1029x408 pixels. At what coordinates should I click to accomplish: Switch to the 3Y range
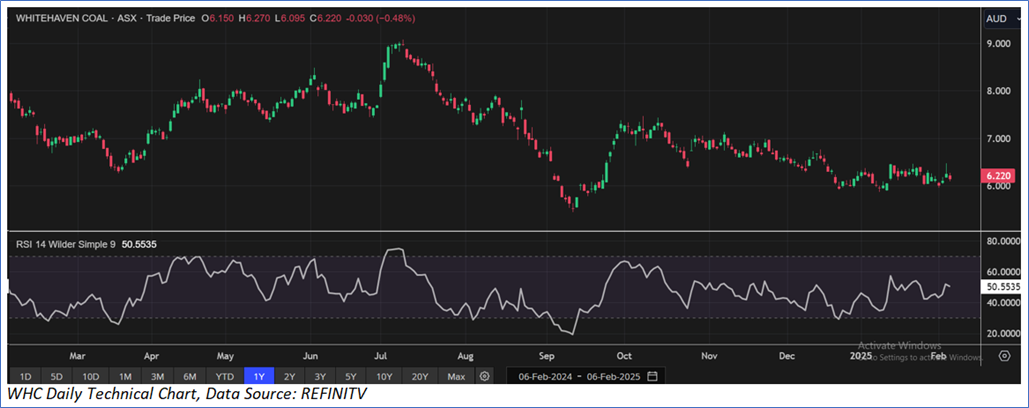321,377
